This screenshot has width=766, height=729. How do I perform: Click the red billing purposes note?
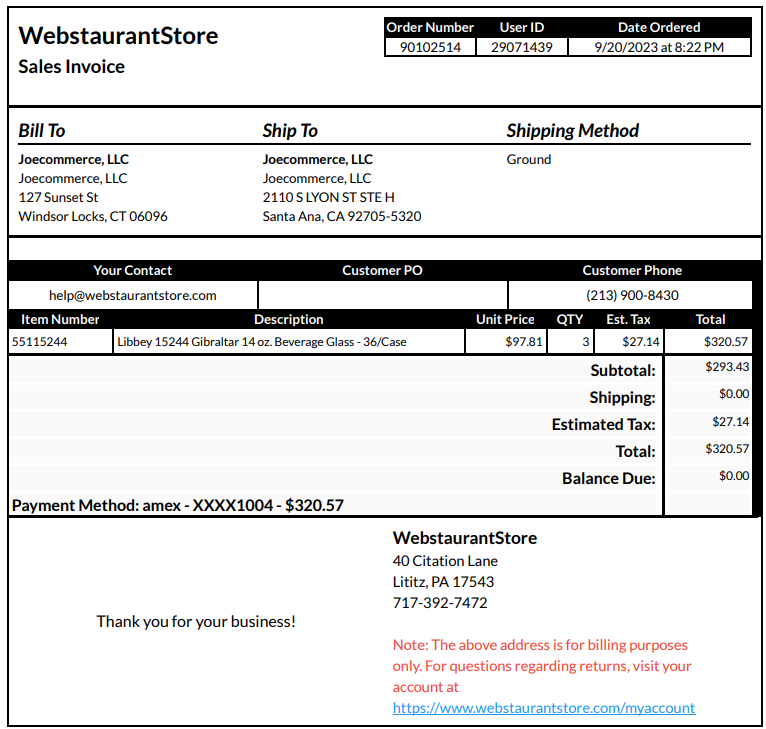tap(542, 666)
